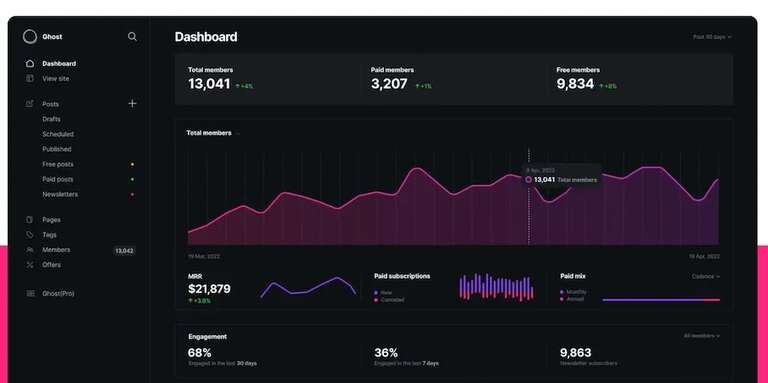The width and height of the screenshot is (768, 383).
Task: Click the Free members green growth arrow
Action: [601, 86]
